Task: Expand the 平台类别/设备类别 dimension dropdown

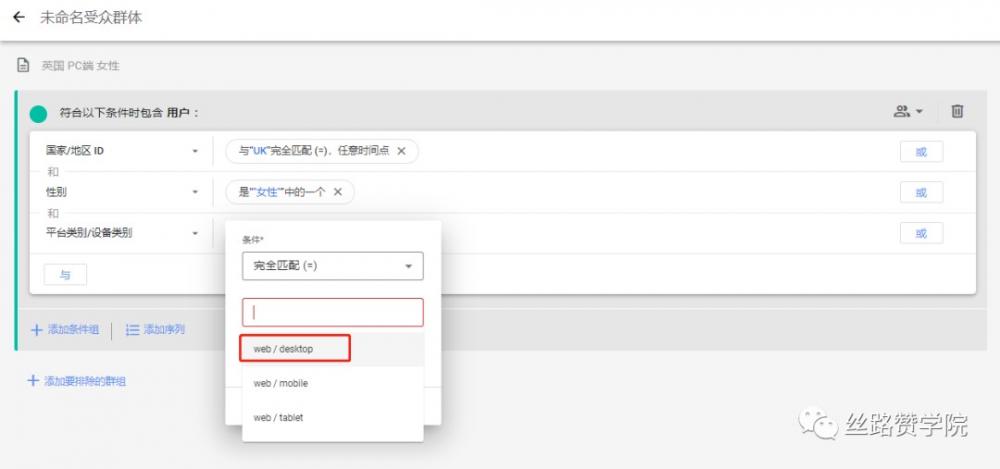Action: tap(195, 234)
